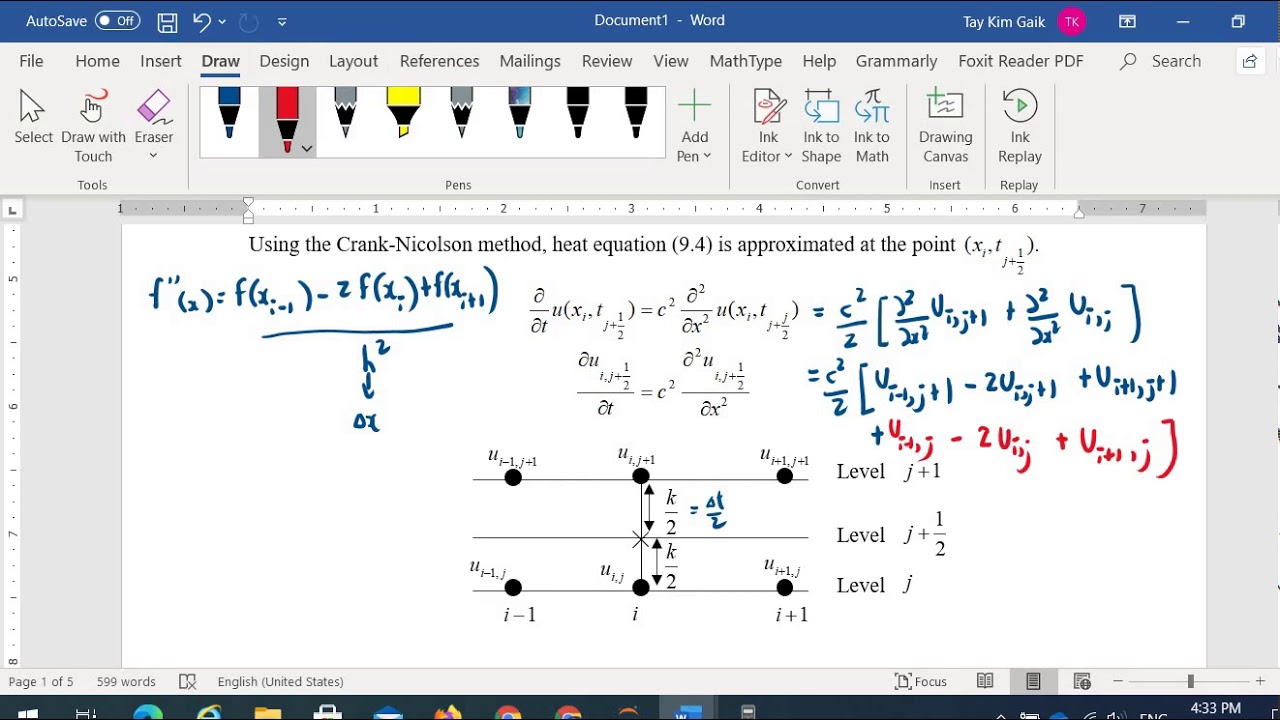1280x720 pixels.
Task: Pick the Eraser tool
Action: pyautogui.click(x=153, y=115)
